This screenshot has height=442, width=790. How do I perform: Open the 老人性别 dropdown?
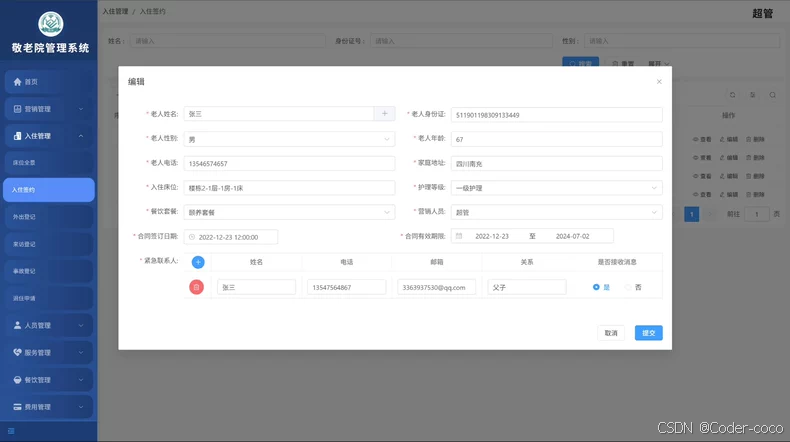[x=289, y=139]
